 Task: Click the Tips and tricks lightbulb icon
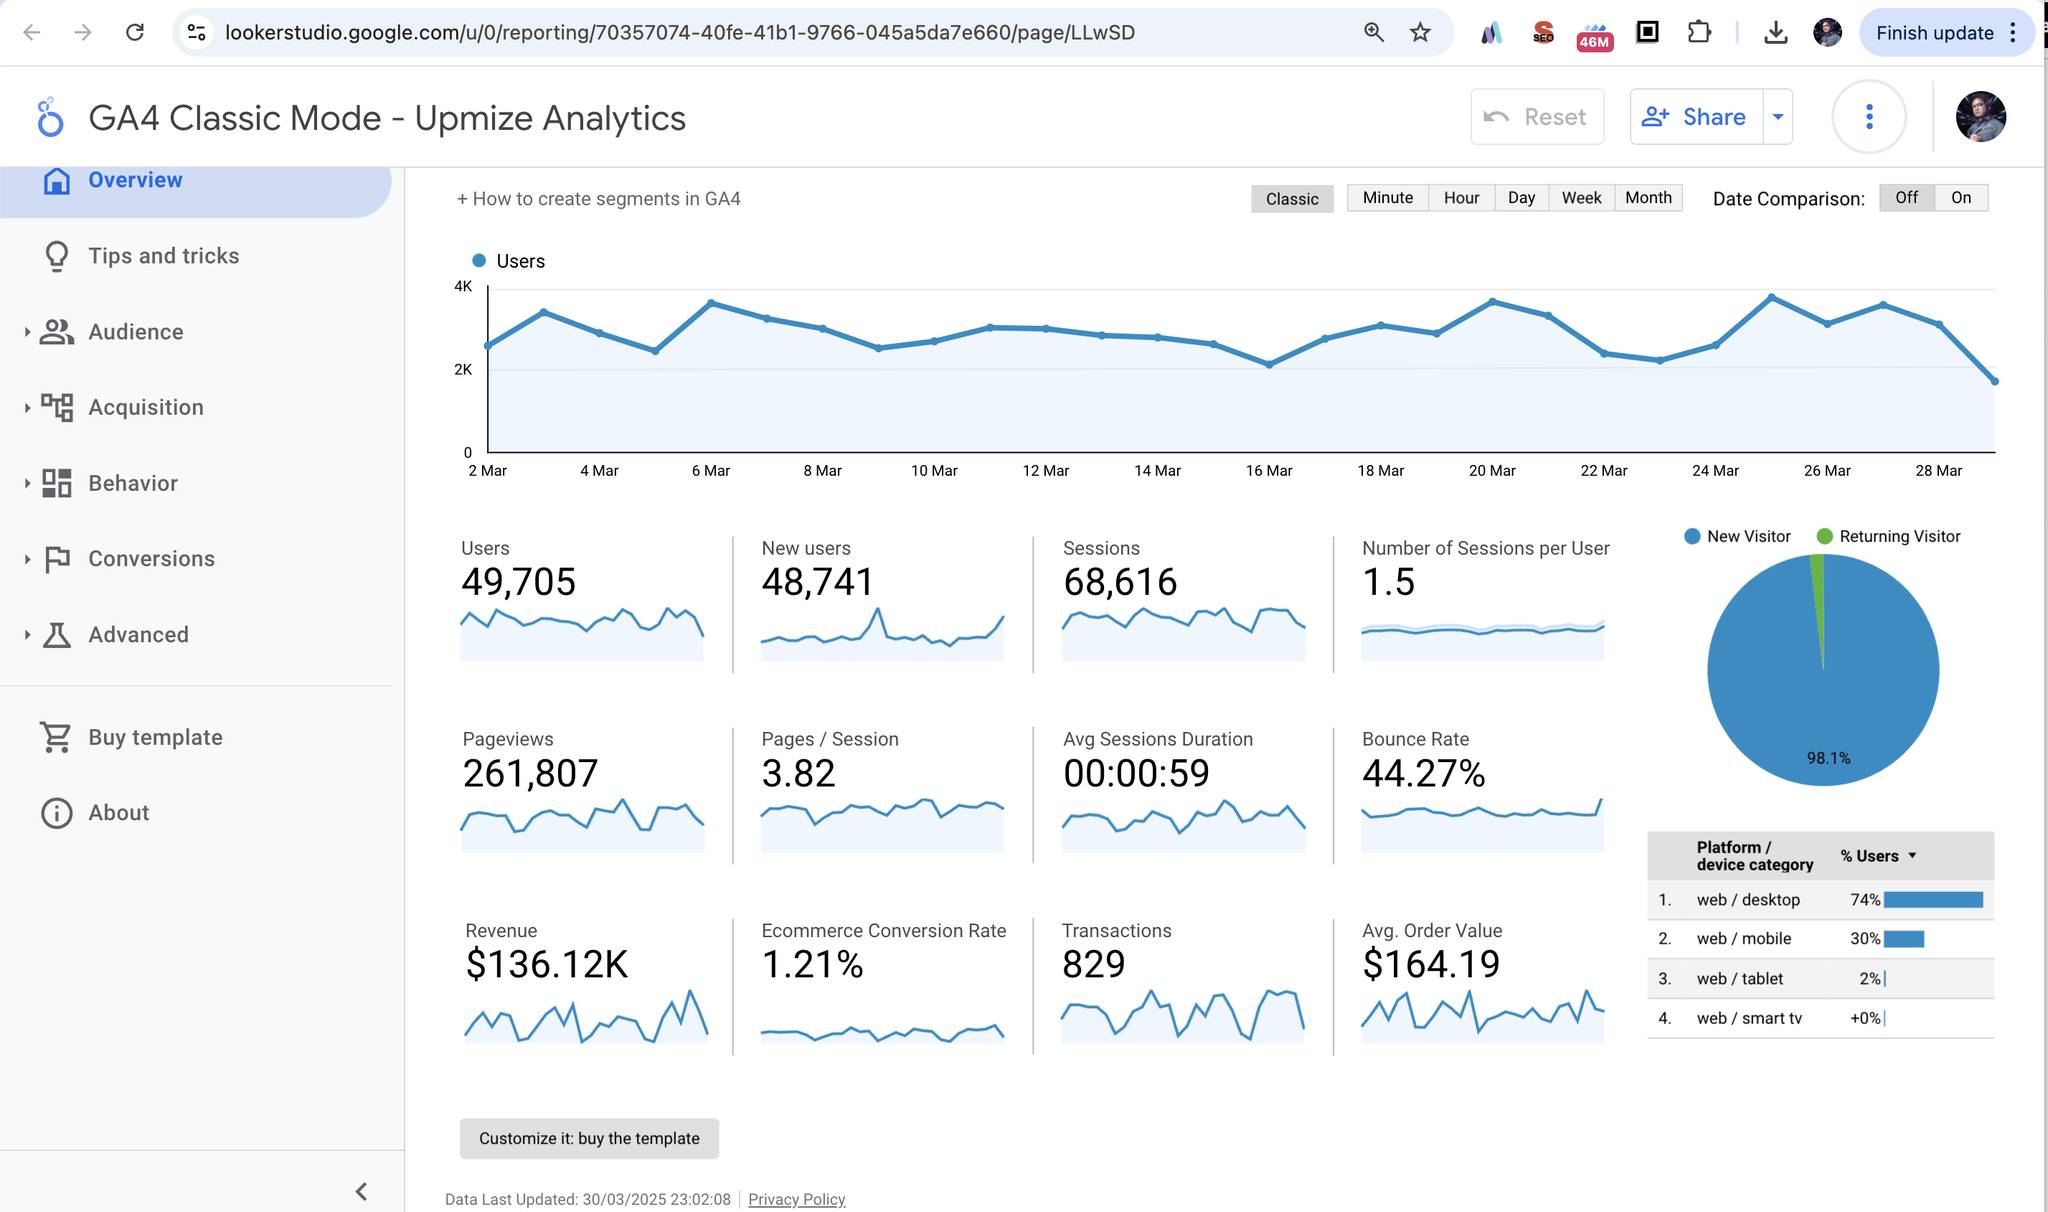pyautogui.click(x=57, y=256)
